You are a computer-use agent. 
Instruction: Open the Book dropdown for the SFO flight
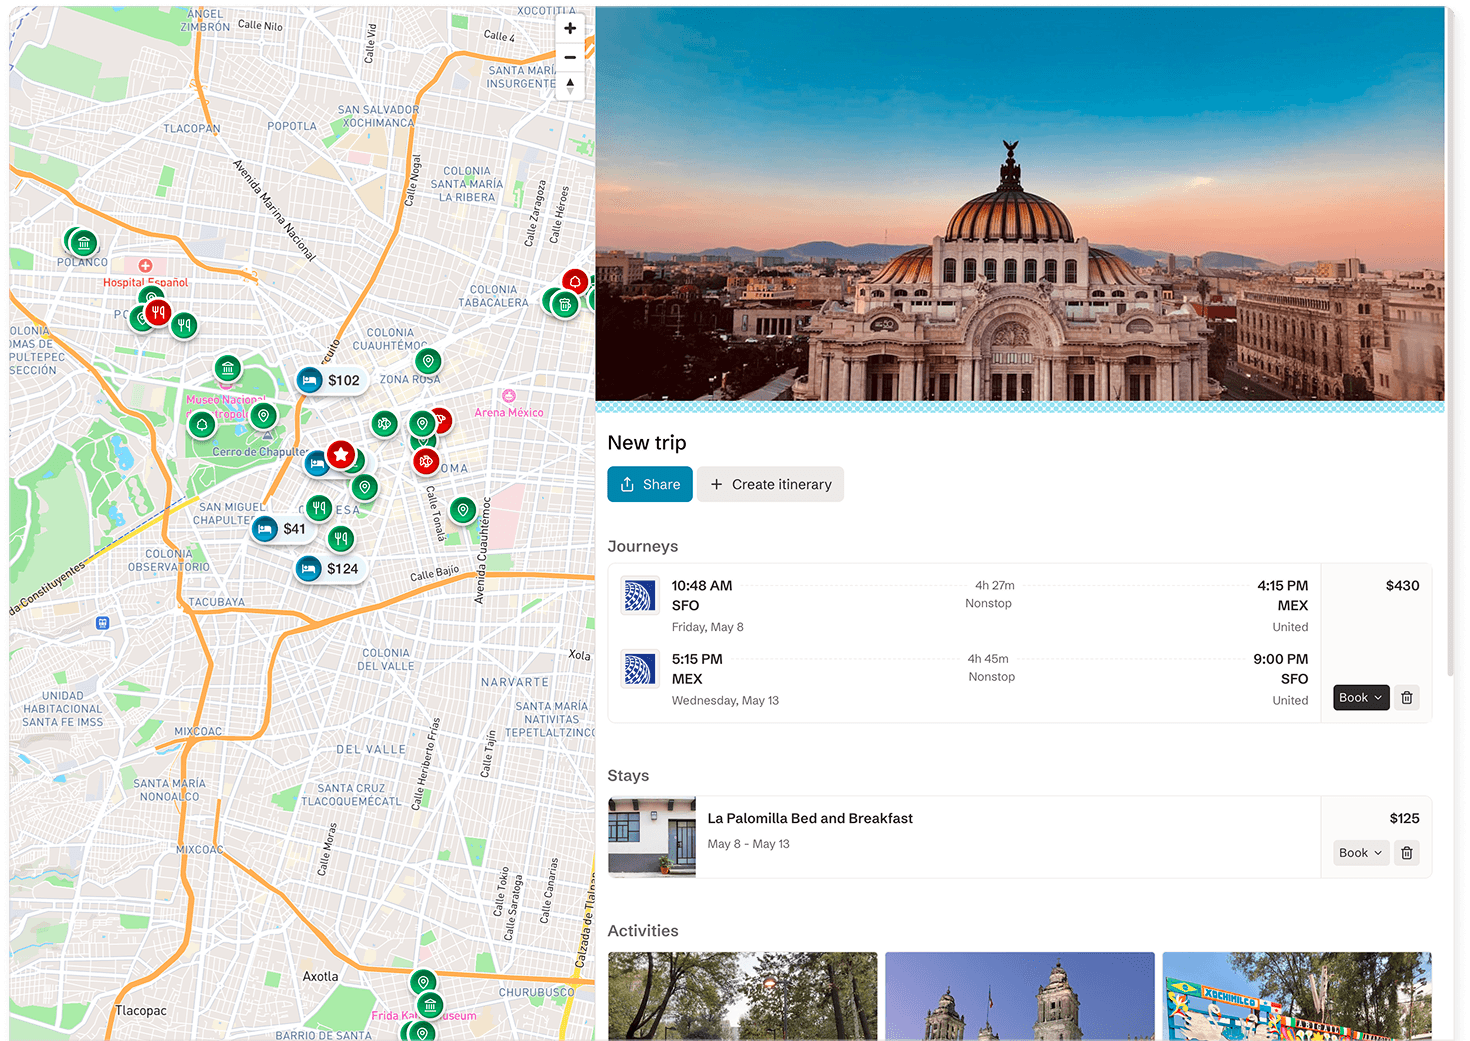(1360, 697)
